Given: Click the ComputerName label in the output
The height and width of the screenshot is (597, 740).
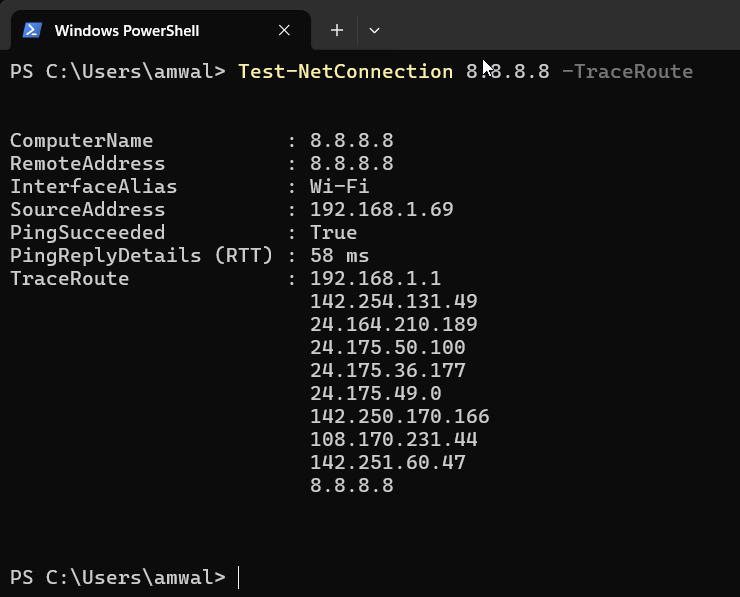Looking at the screenshot, I should [81, 140].
